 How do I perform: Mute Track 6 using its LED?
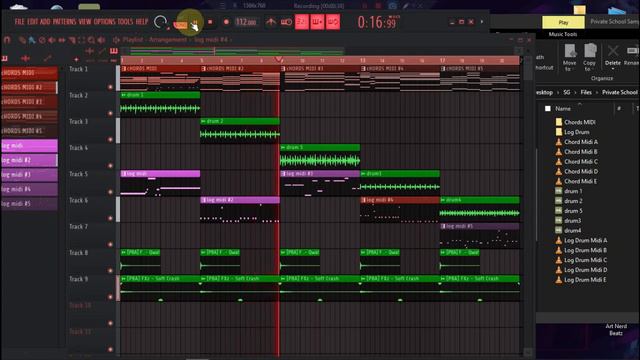(x=110, y=218)
